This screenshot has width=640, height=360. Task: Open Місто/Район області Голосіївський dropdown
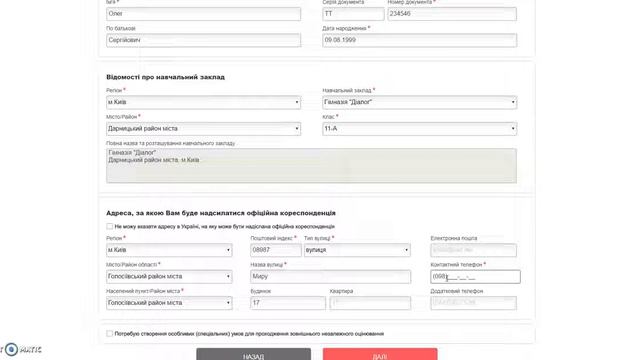pos(169,276)
